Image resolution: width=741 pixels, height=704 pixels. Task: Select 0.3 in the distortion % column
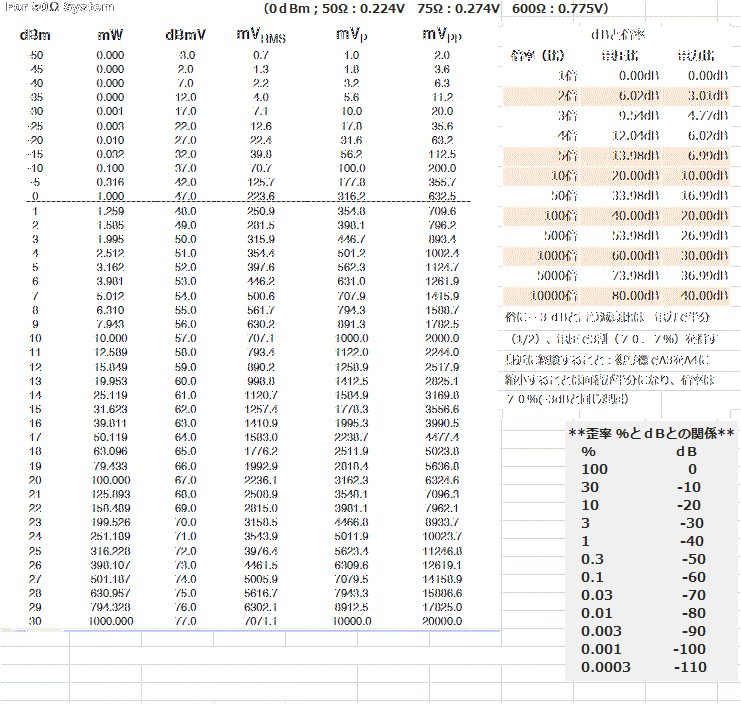pyautogui.click(x=592, y=559)
